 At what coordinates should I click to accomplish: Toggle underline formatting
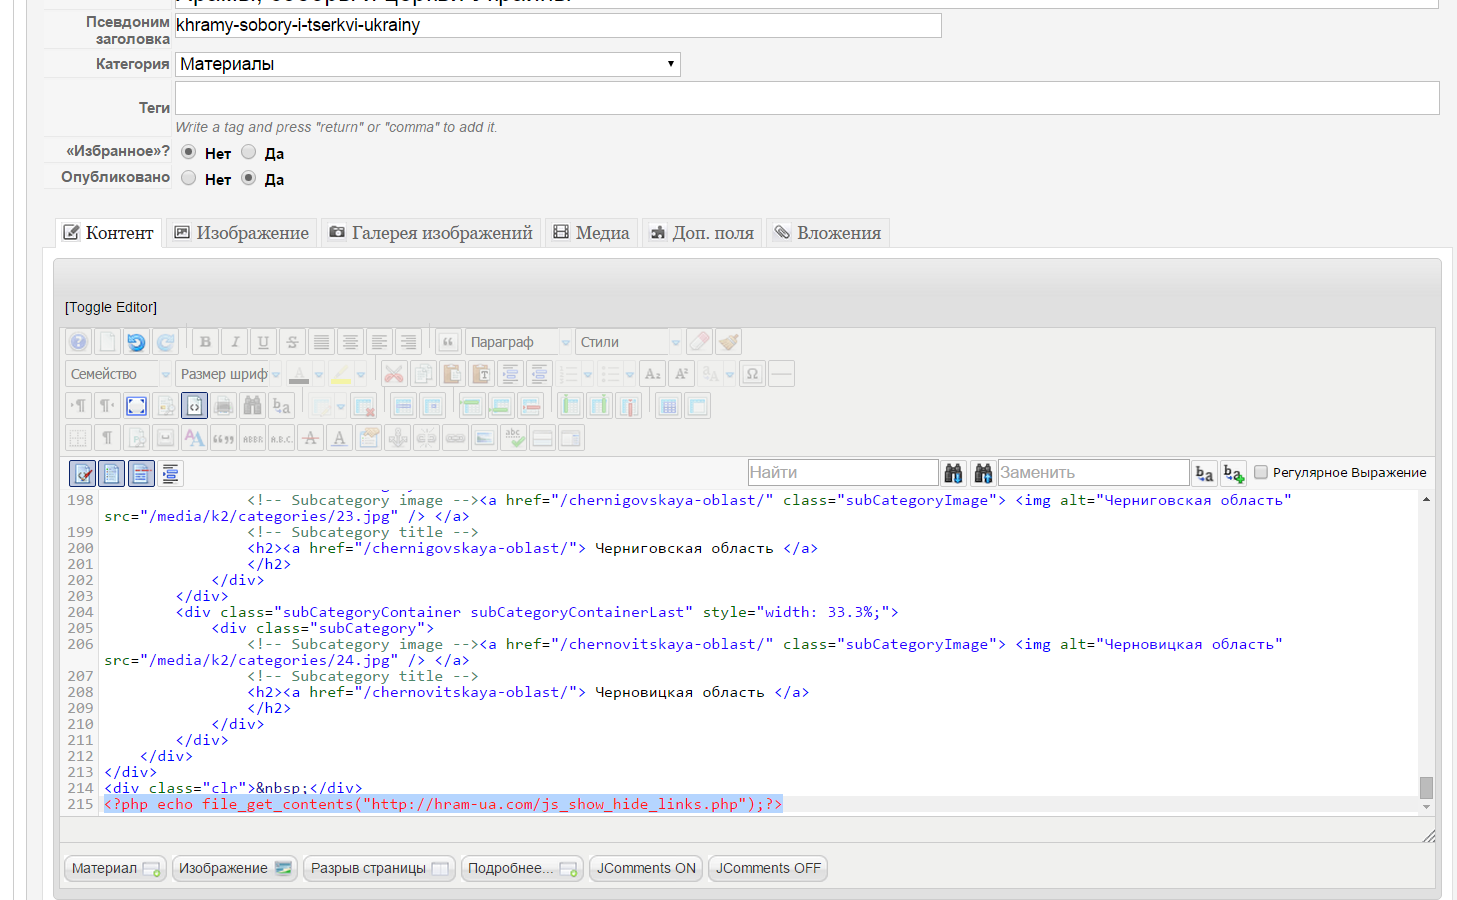coord(263,342)
